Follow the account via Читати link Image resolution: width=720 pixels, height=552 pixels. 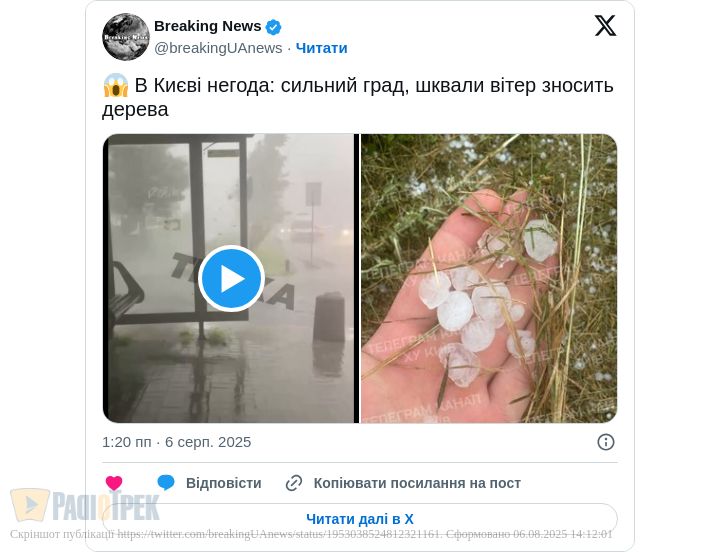321,48
